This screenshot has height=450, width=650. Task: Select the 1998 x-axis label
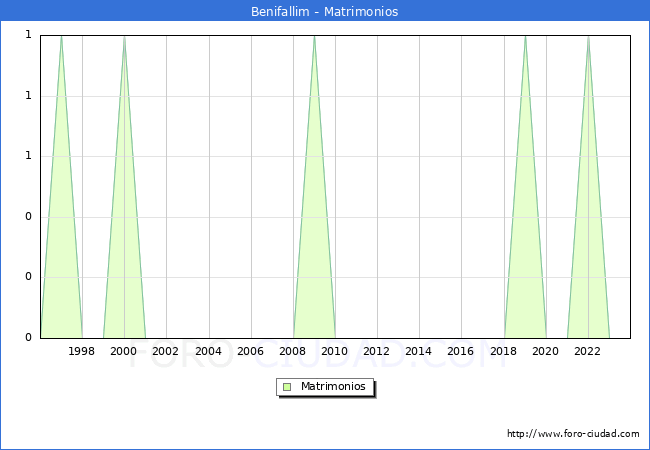(x=82, y=351)
